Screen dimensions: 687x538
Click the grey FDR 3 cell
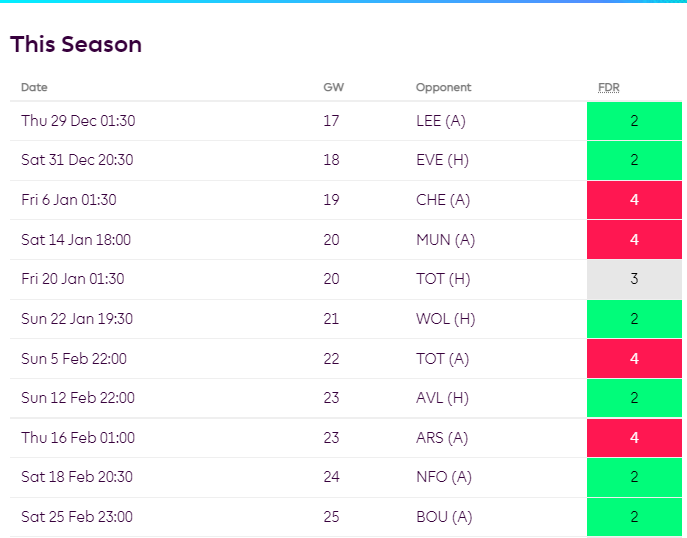pos(634,279)
